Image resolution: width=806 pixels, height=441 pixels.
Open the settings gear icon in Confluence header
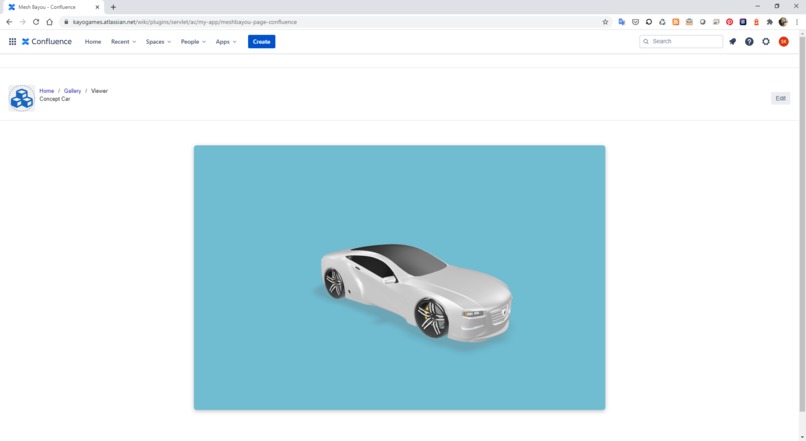766,42
